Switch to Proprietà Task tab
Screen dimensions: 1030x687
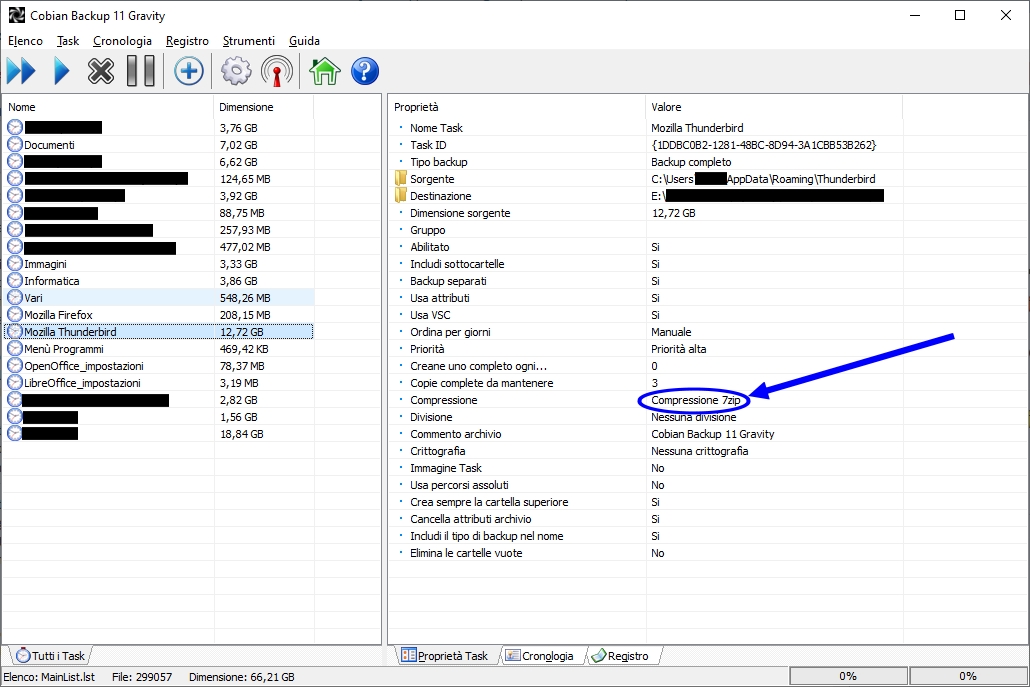[x=445, y=655]
